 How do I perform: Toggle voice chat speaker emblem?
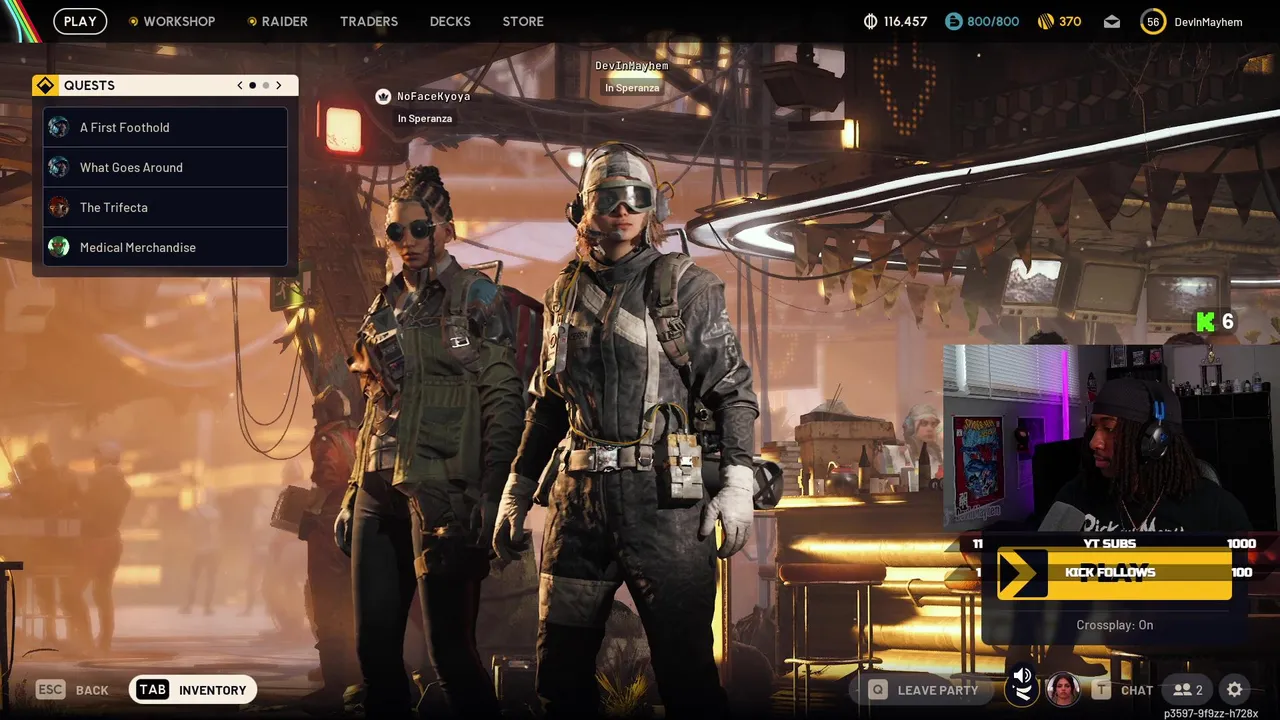click(1022, 688)
